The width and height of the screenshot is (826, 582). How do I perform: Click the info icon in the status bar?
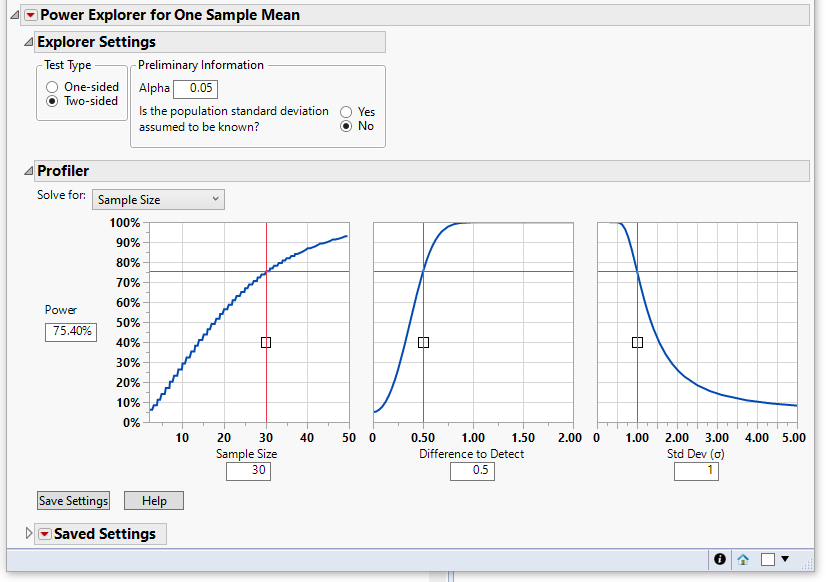(x=719, y=559)
